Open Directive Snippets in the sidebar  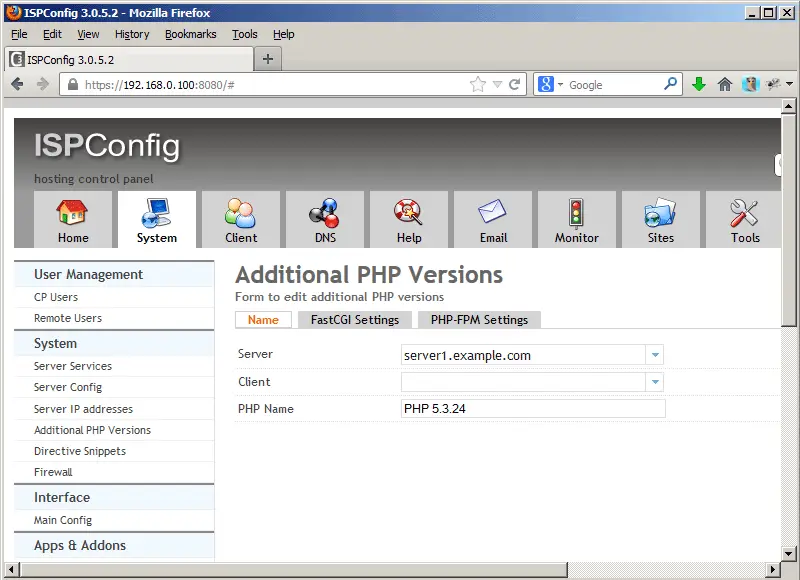pyautogui.click(x=80, y=451)
